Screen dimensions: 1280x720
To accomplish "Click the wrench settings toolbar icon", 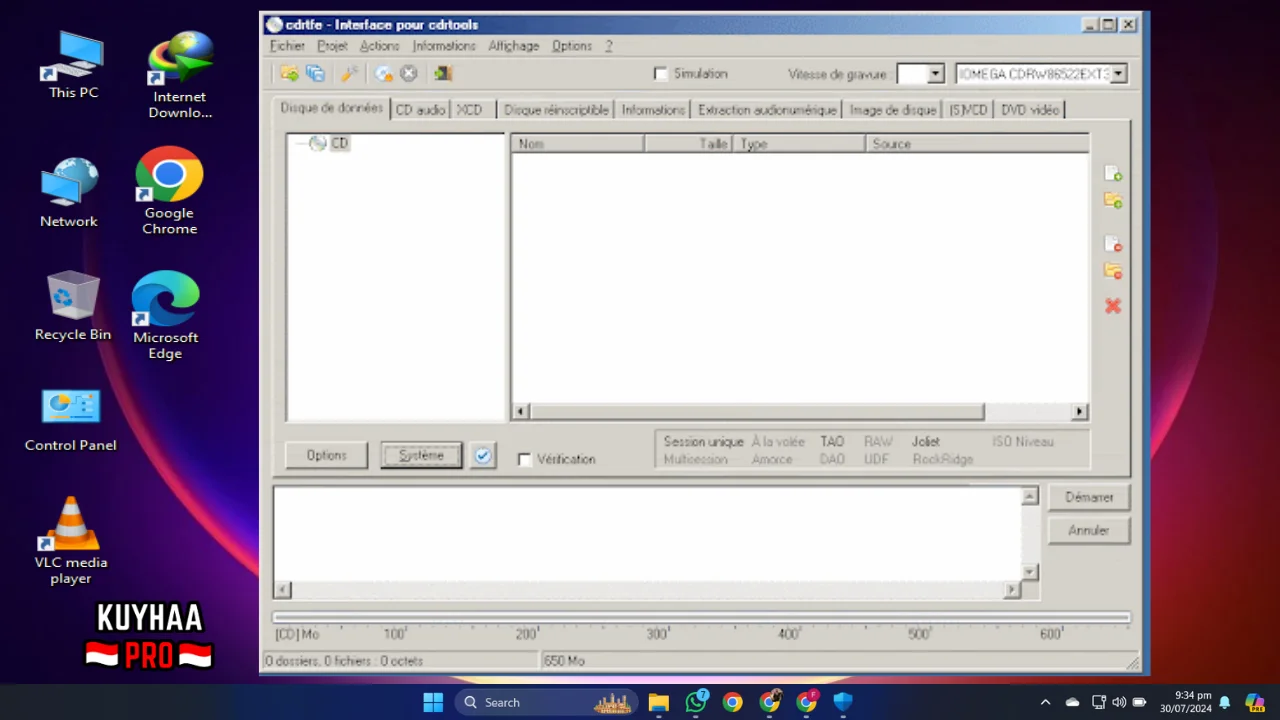I will (349, 73).
